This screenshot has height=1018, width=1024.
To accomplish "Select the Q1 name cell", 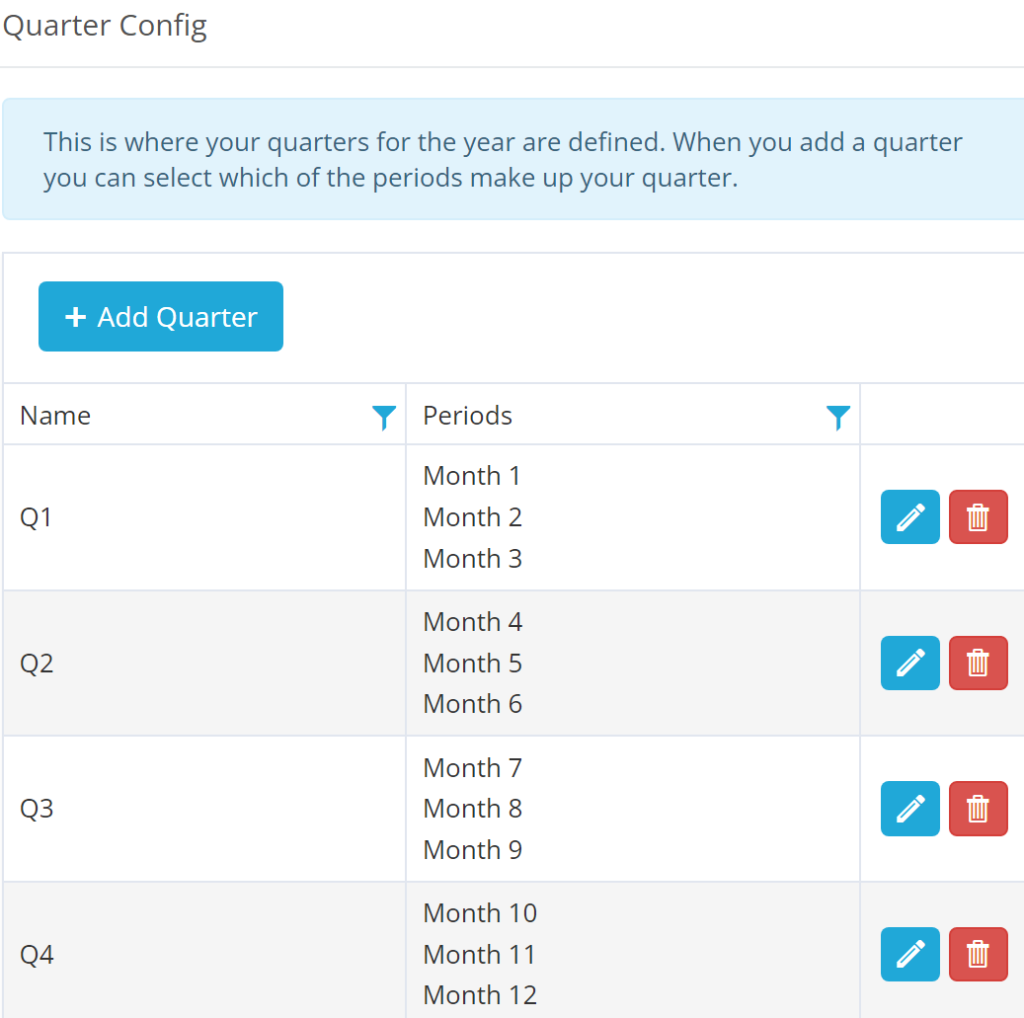I will [36, 518].
